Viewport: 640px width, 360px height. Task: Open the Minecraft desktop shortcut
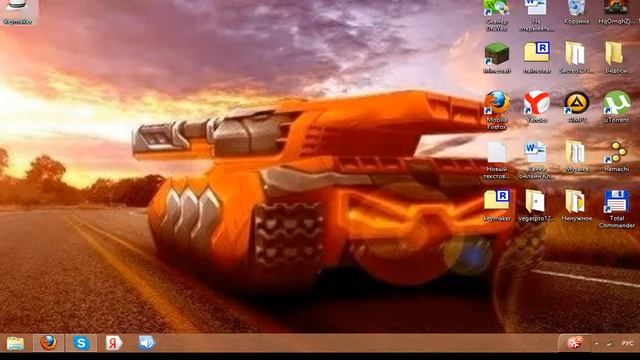(x=496, y=58)
